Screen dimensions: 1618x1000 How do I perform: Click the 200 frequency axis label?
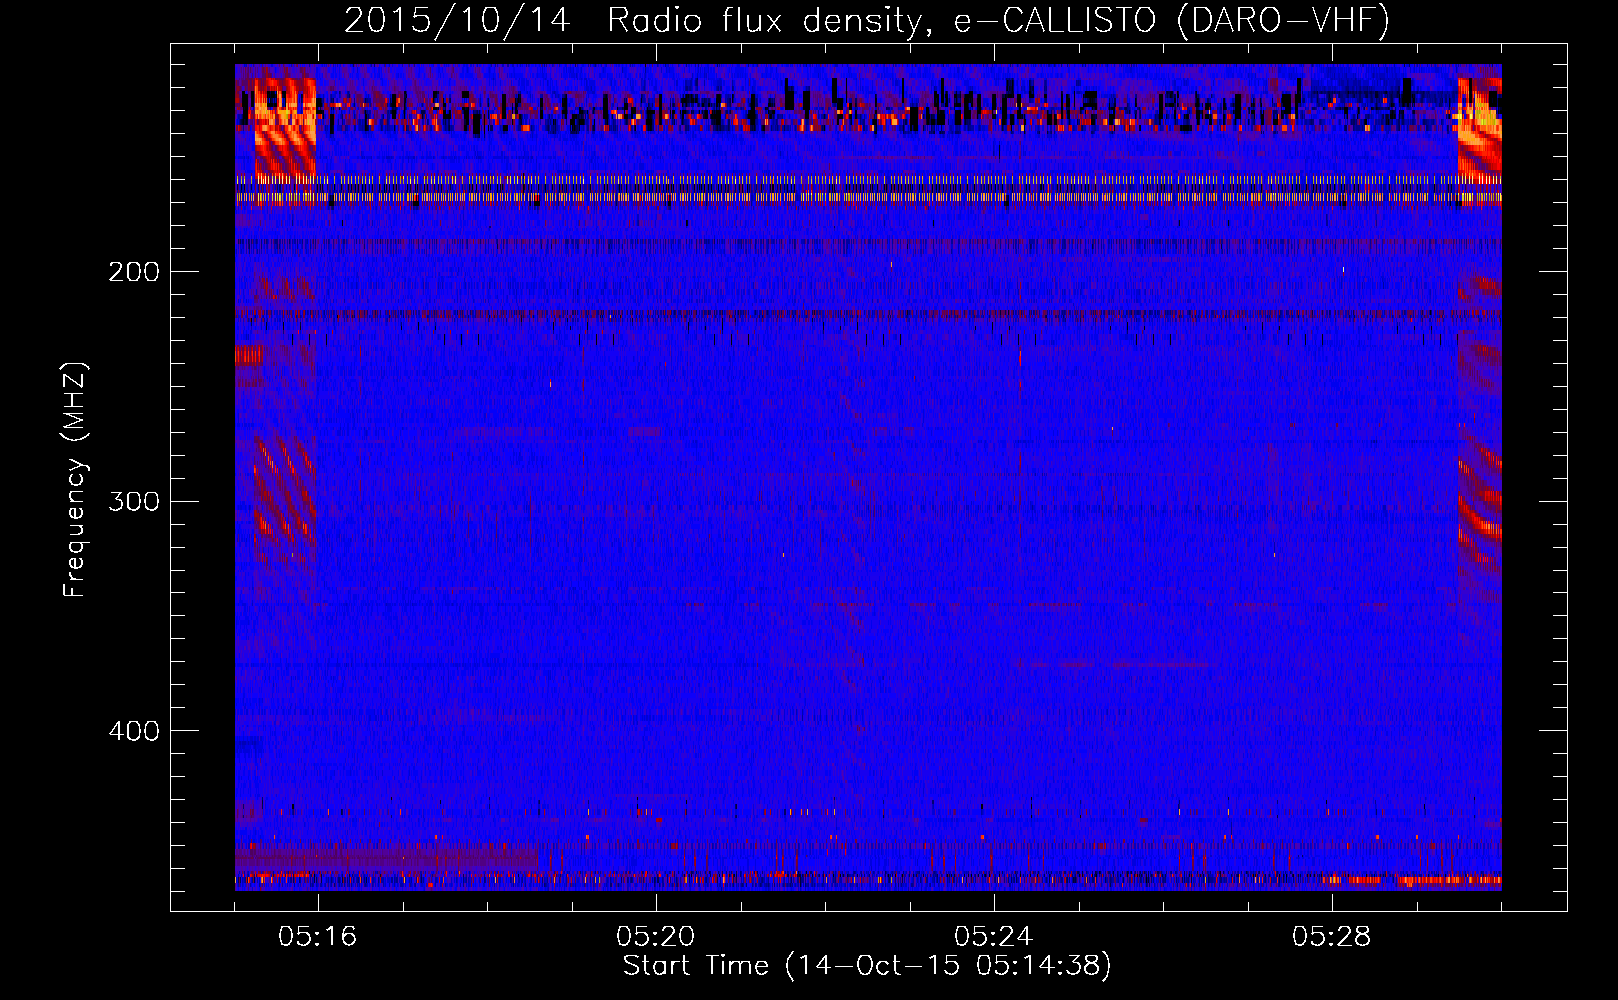click(134, 272)
